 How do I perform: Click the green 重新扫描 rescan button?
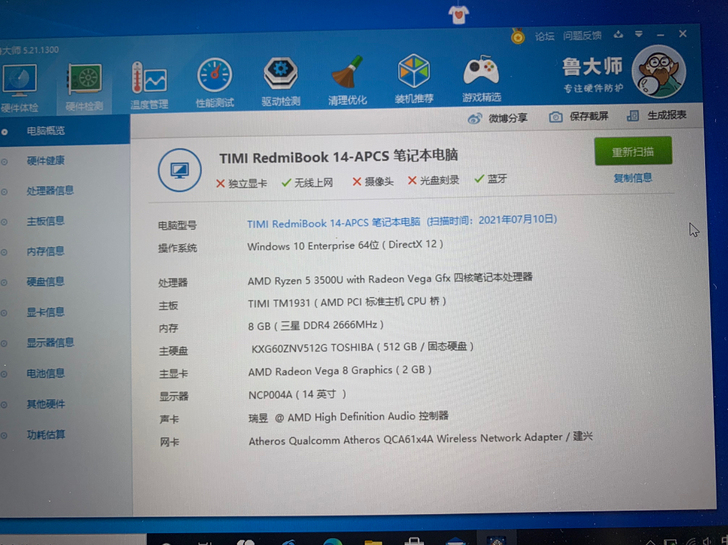tap(633, 151)
